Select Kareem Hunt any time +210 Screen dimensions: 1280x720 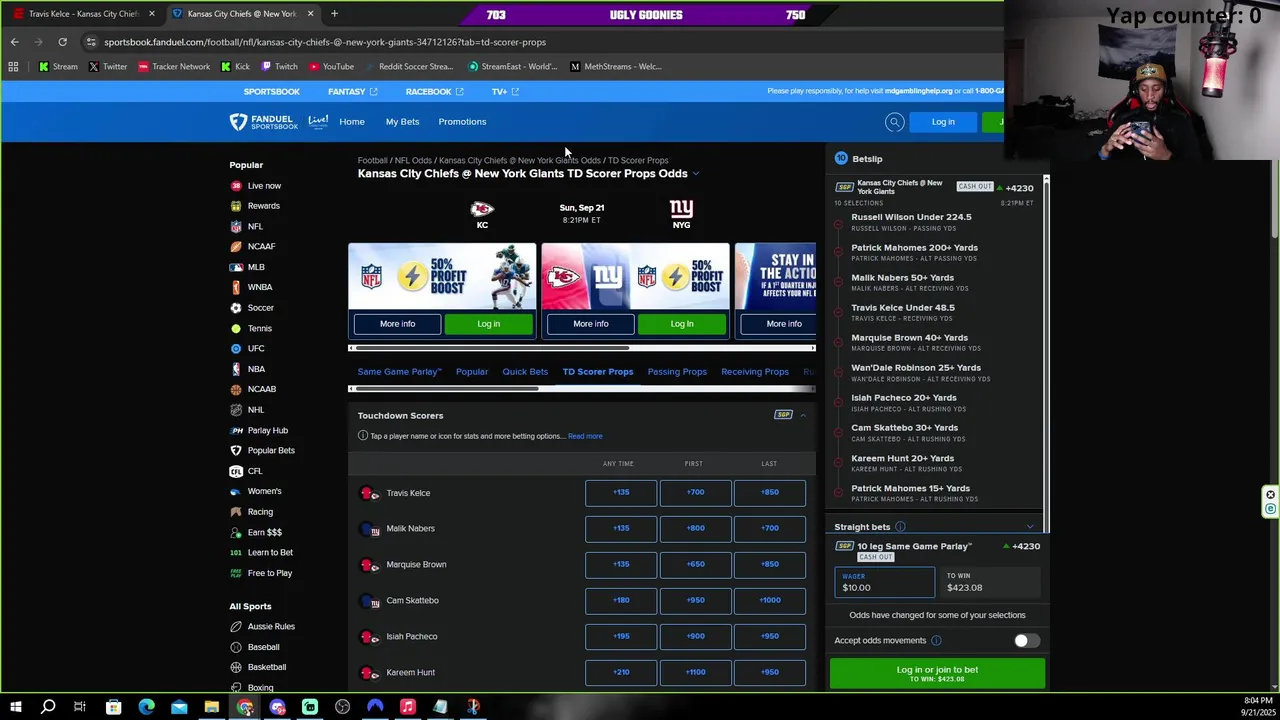tap(621, 673)
